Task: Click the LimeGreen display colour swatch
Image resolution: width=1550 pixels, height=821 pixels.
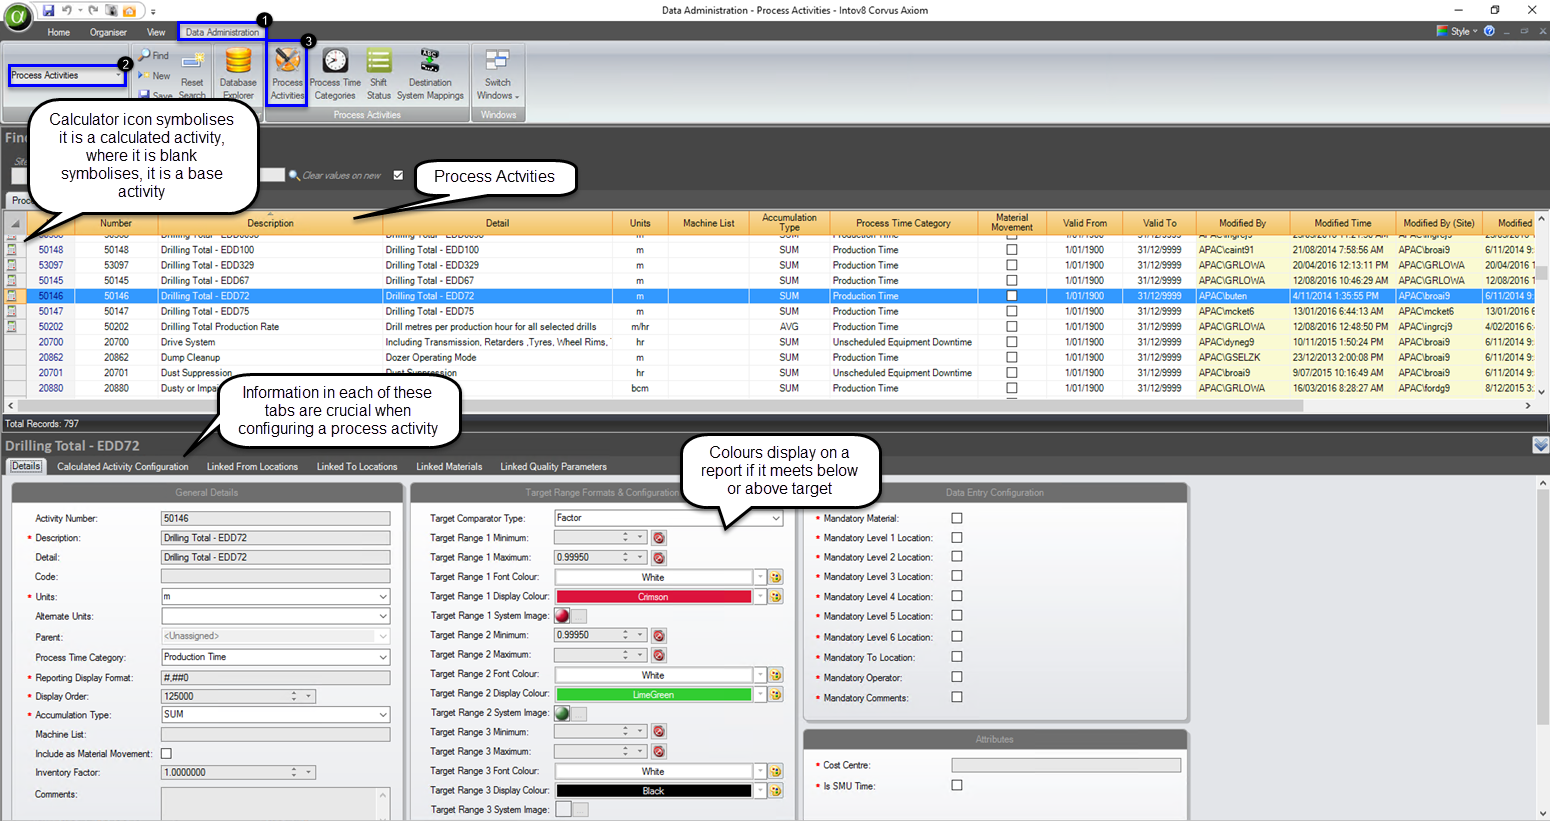Action: click(653, 694)
